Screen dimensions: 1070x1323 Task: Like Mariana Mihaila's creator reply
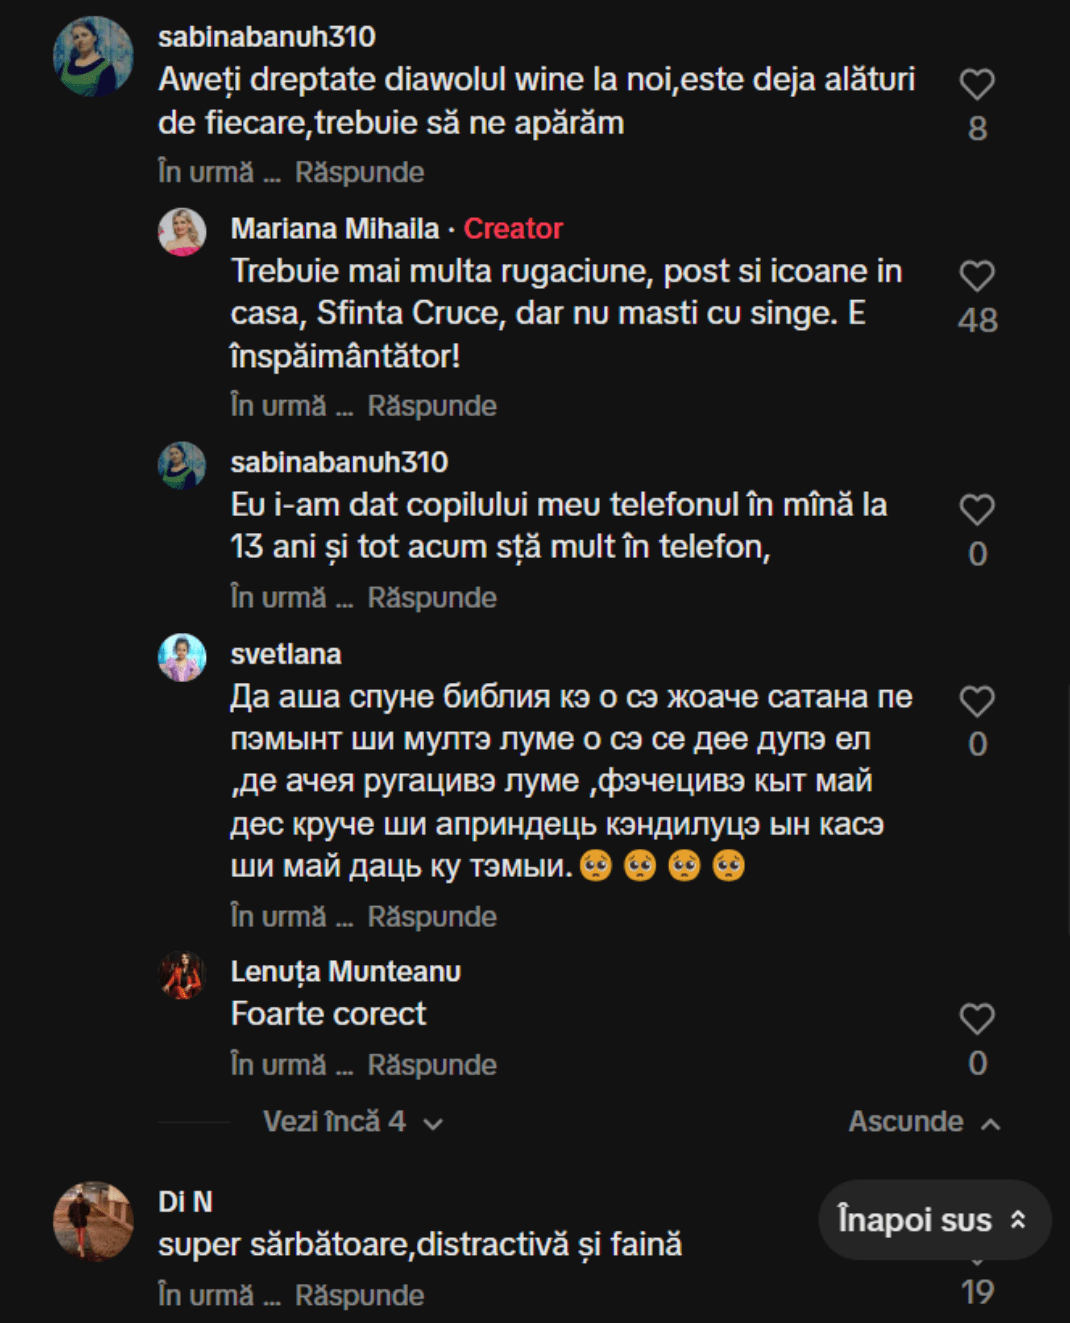point(976,277)
